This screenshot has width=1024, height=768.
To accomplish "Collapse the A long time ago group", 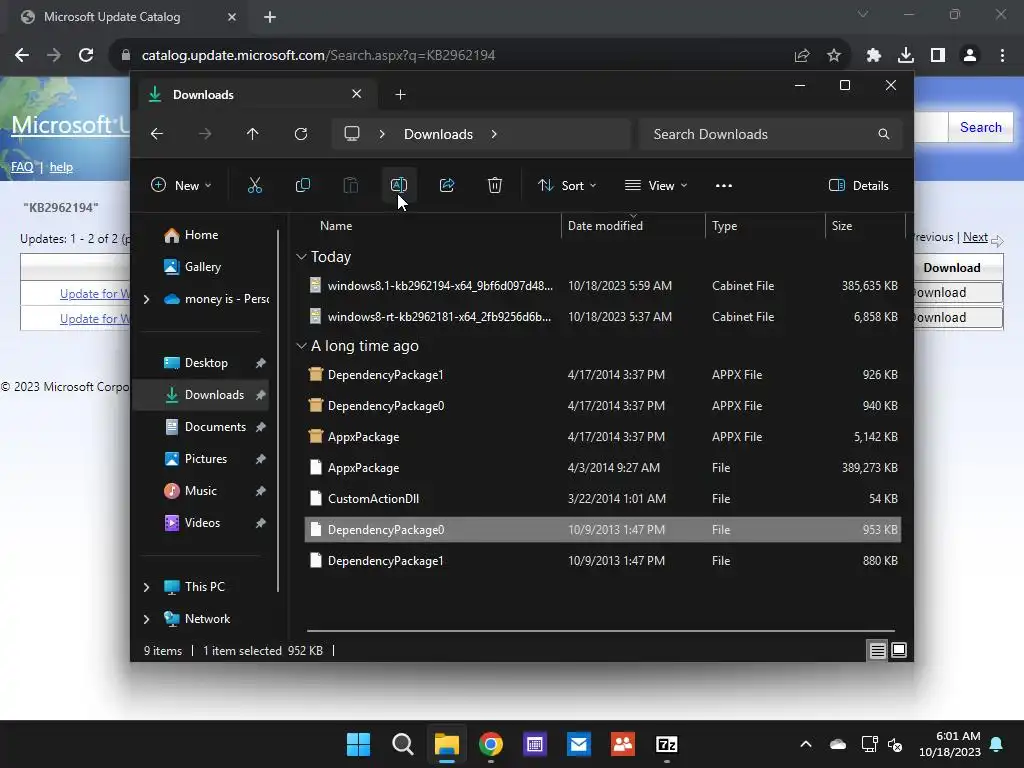I will pyautogui.click(x=301, y=345).
